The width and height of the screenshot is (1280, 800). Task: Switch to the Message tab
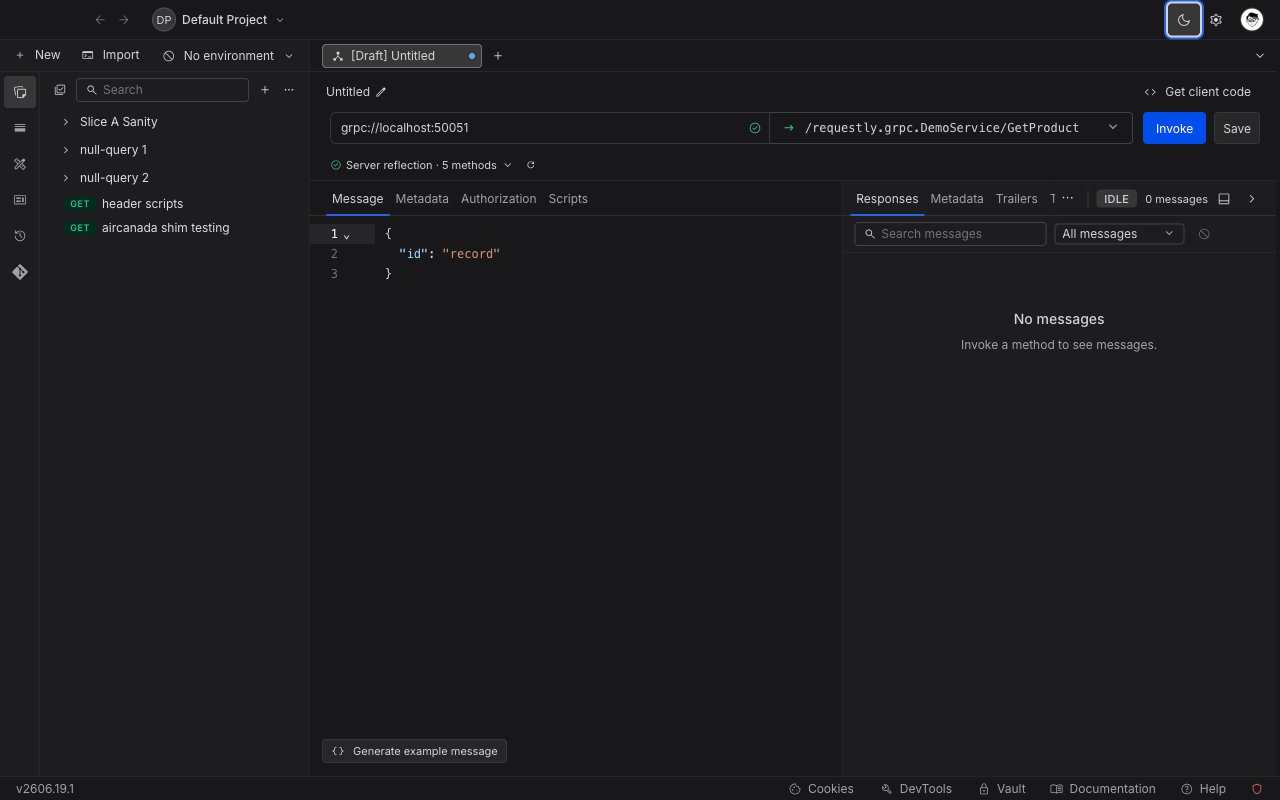(358, 199)
